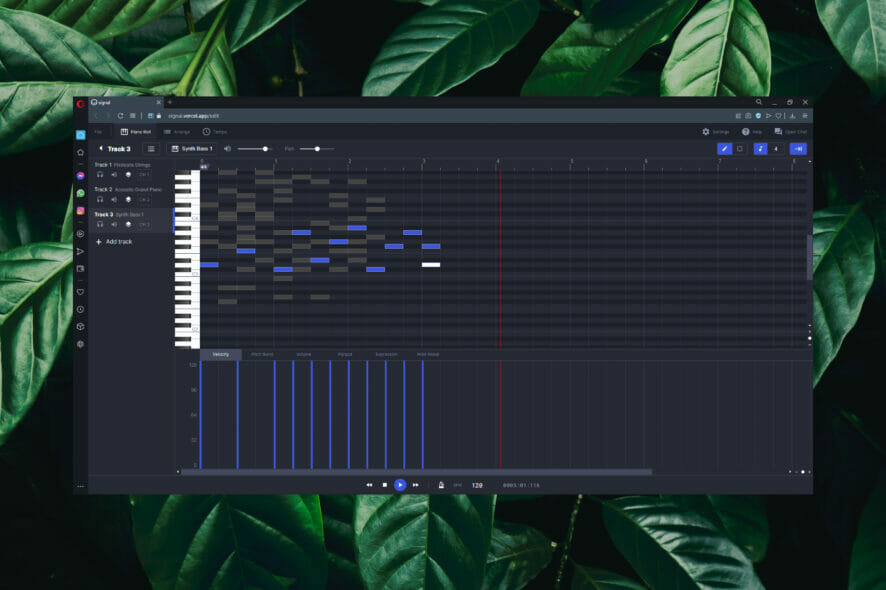The height and width of the screenshot is (590, 886).
Task: Toggle Track 2 ghost note layers icon
Action: point(128,199)
